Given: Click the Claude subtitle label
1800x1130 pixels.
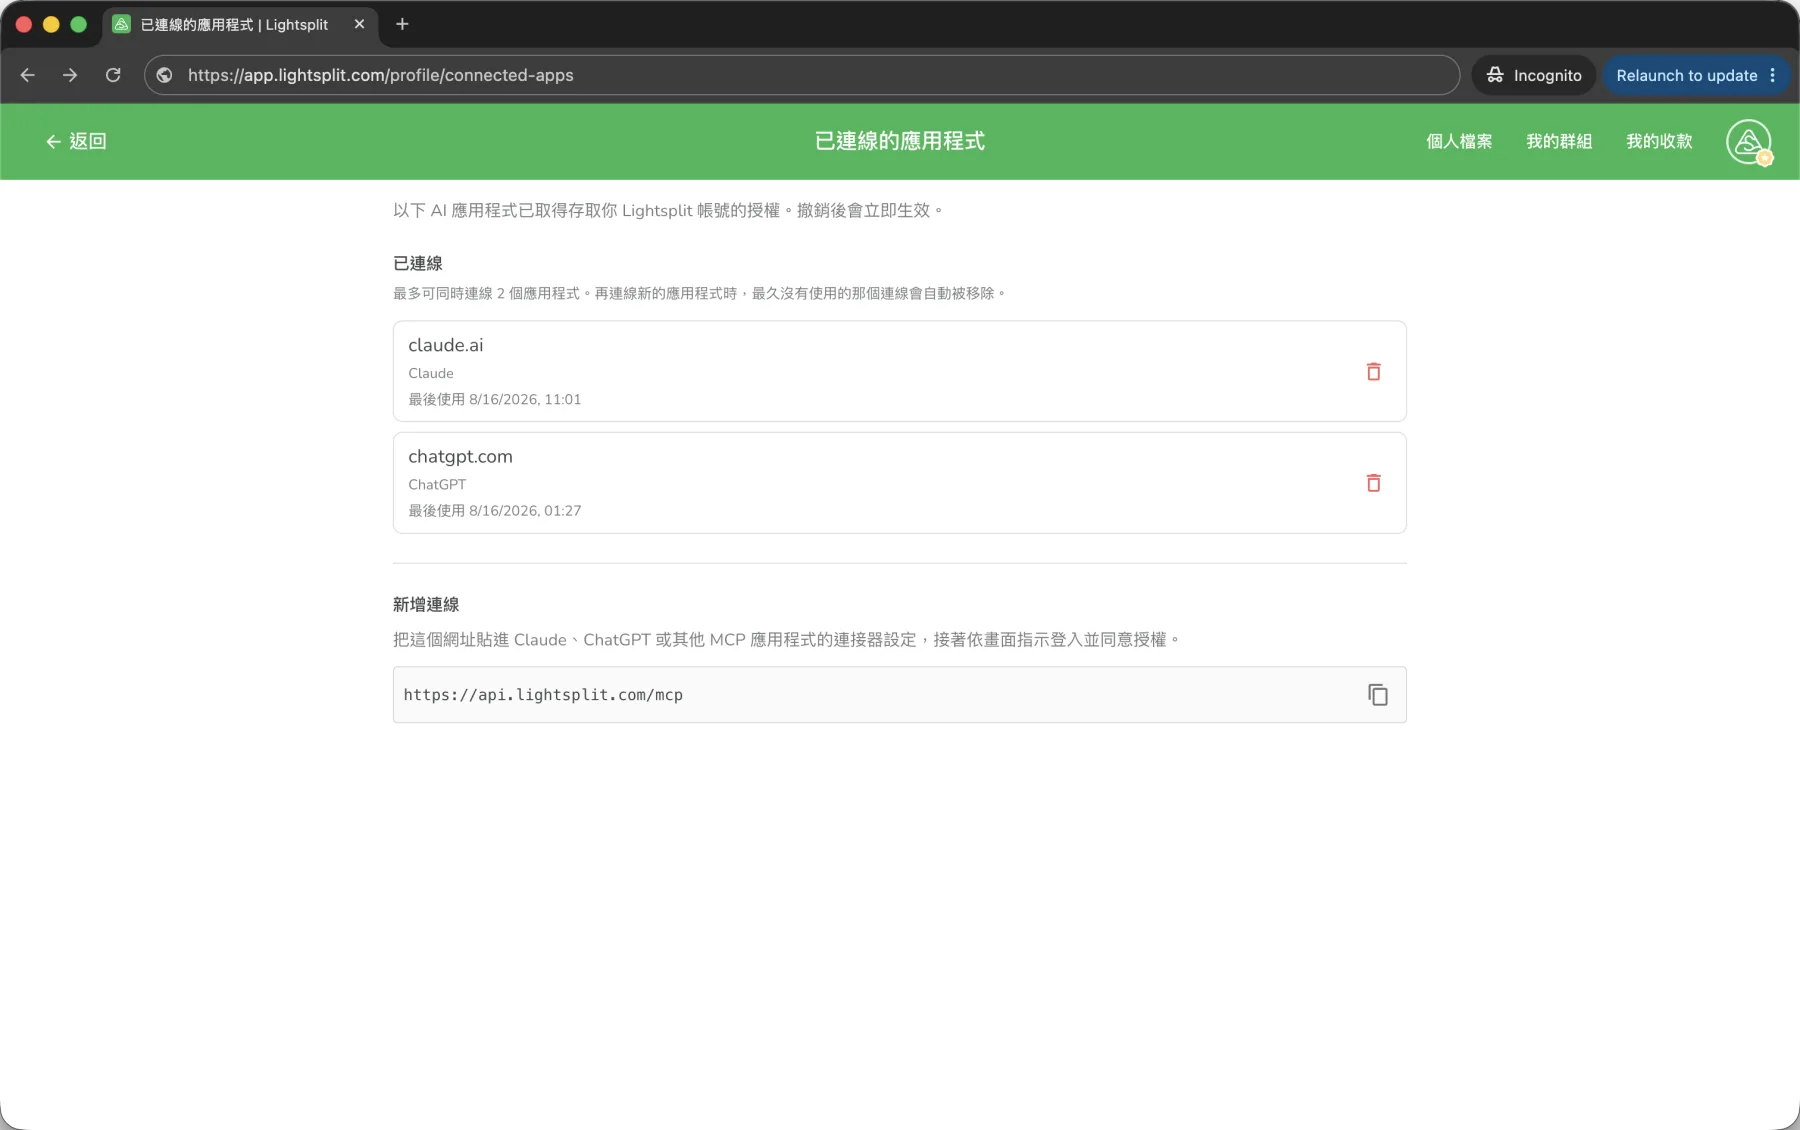Looking at the screenshot, I should 431,373.
